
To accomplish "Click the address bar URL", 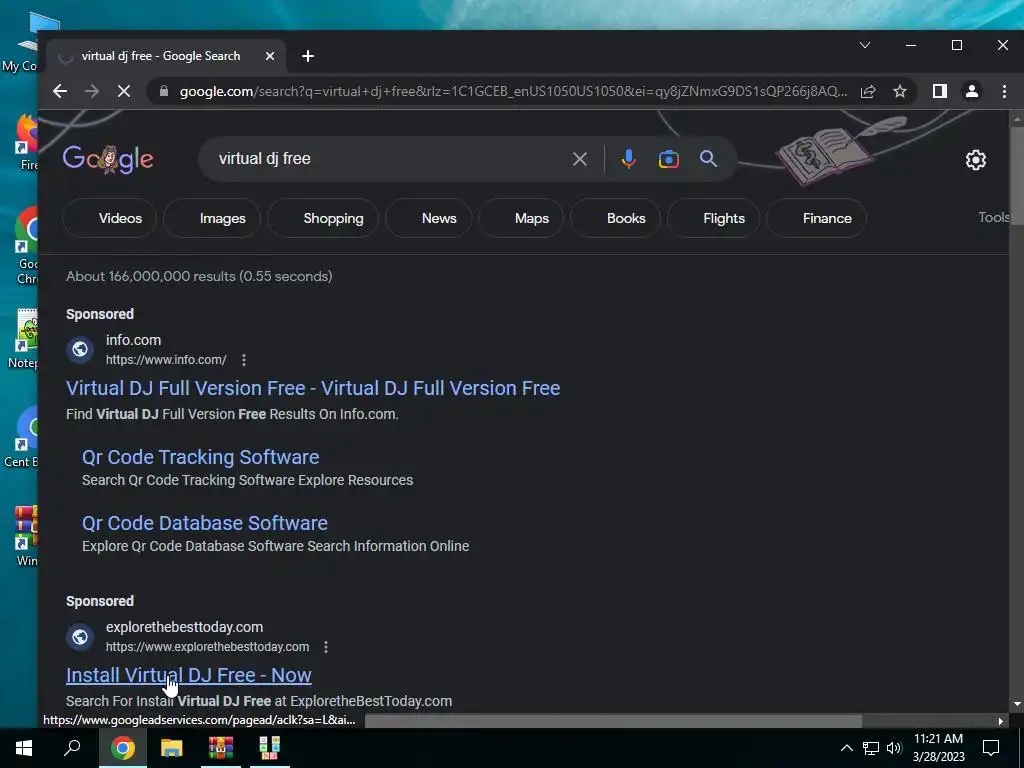I will pos(513,91).
